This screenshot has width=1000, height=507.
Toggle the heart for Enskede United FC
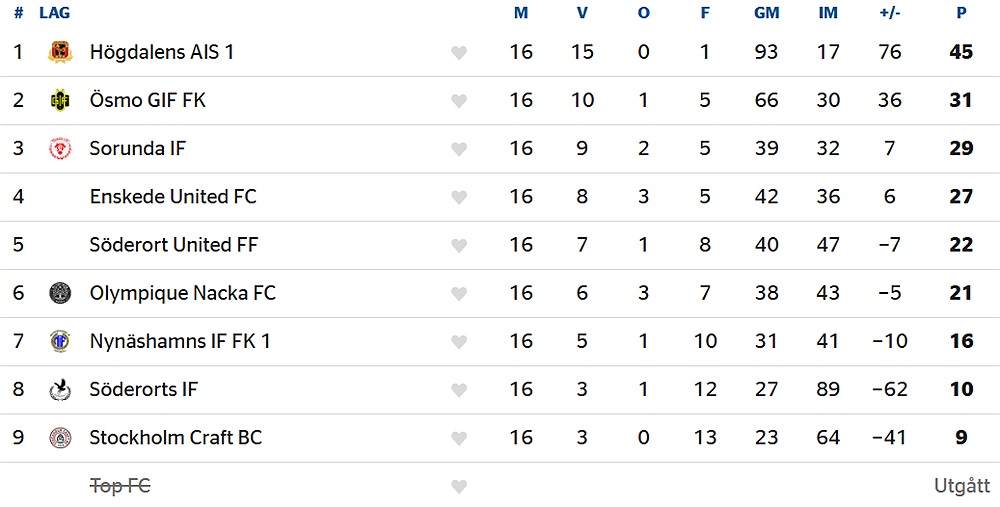pos(459,197)
